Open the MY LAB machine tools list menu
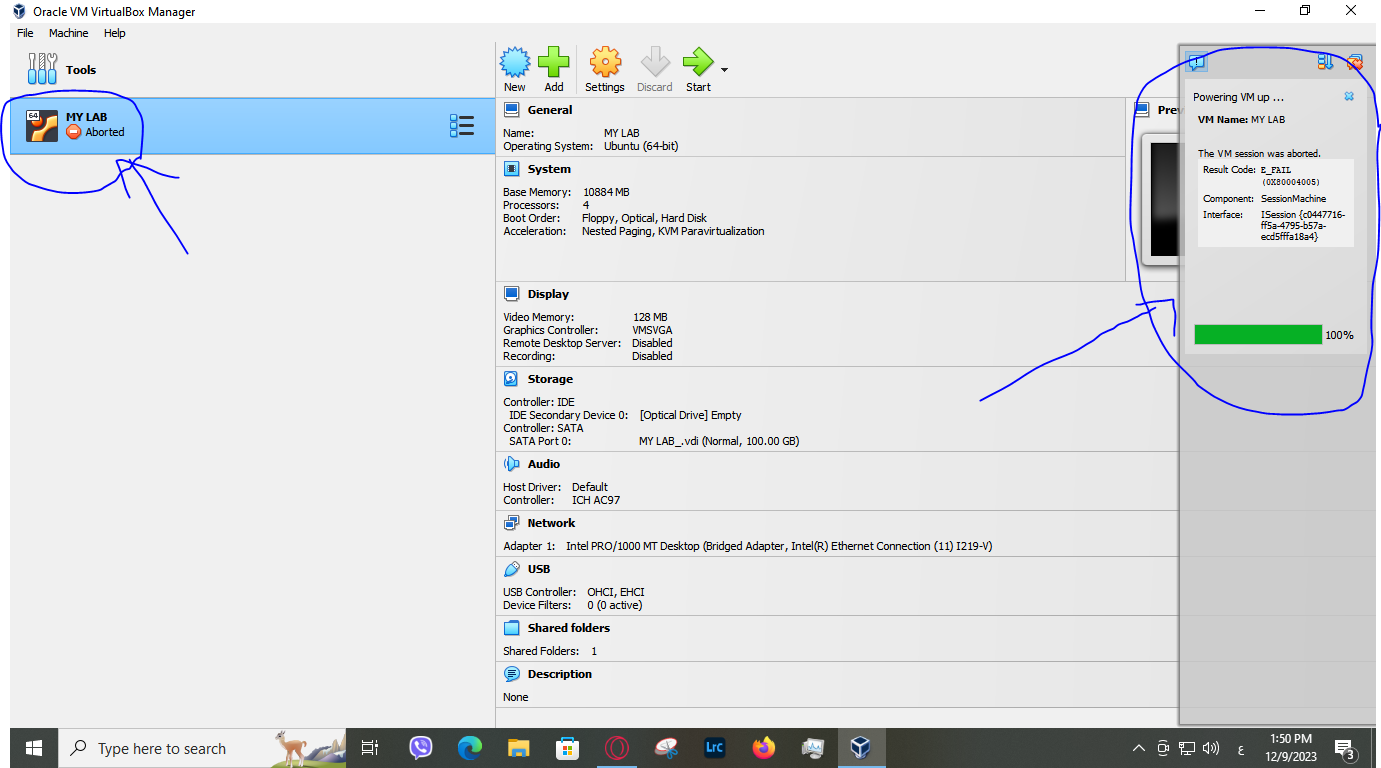Viewport: 1381px width, 768px height. coord(461,125)
